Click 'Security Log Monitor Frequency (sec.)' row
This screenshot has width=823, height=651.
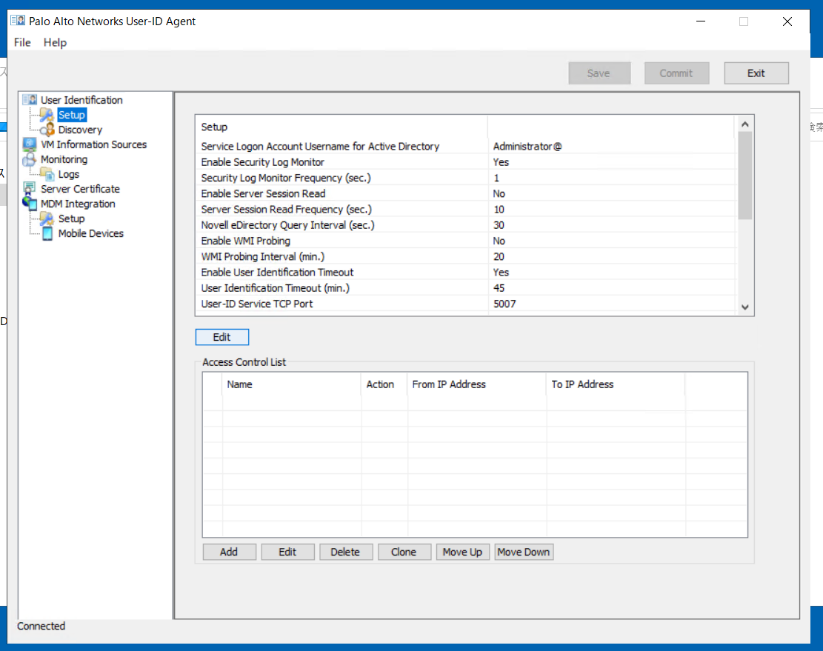point(467,178)
